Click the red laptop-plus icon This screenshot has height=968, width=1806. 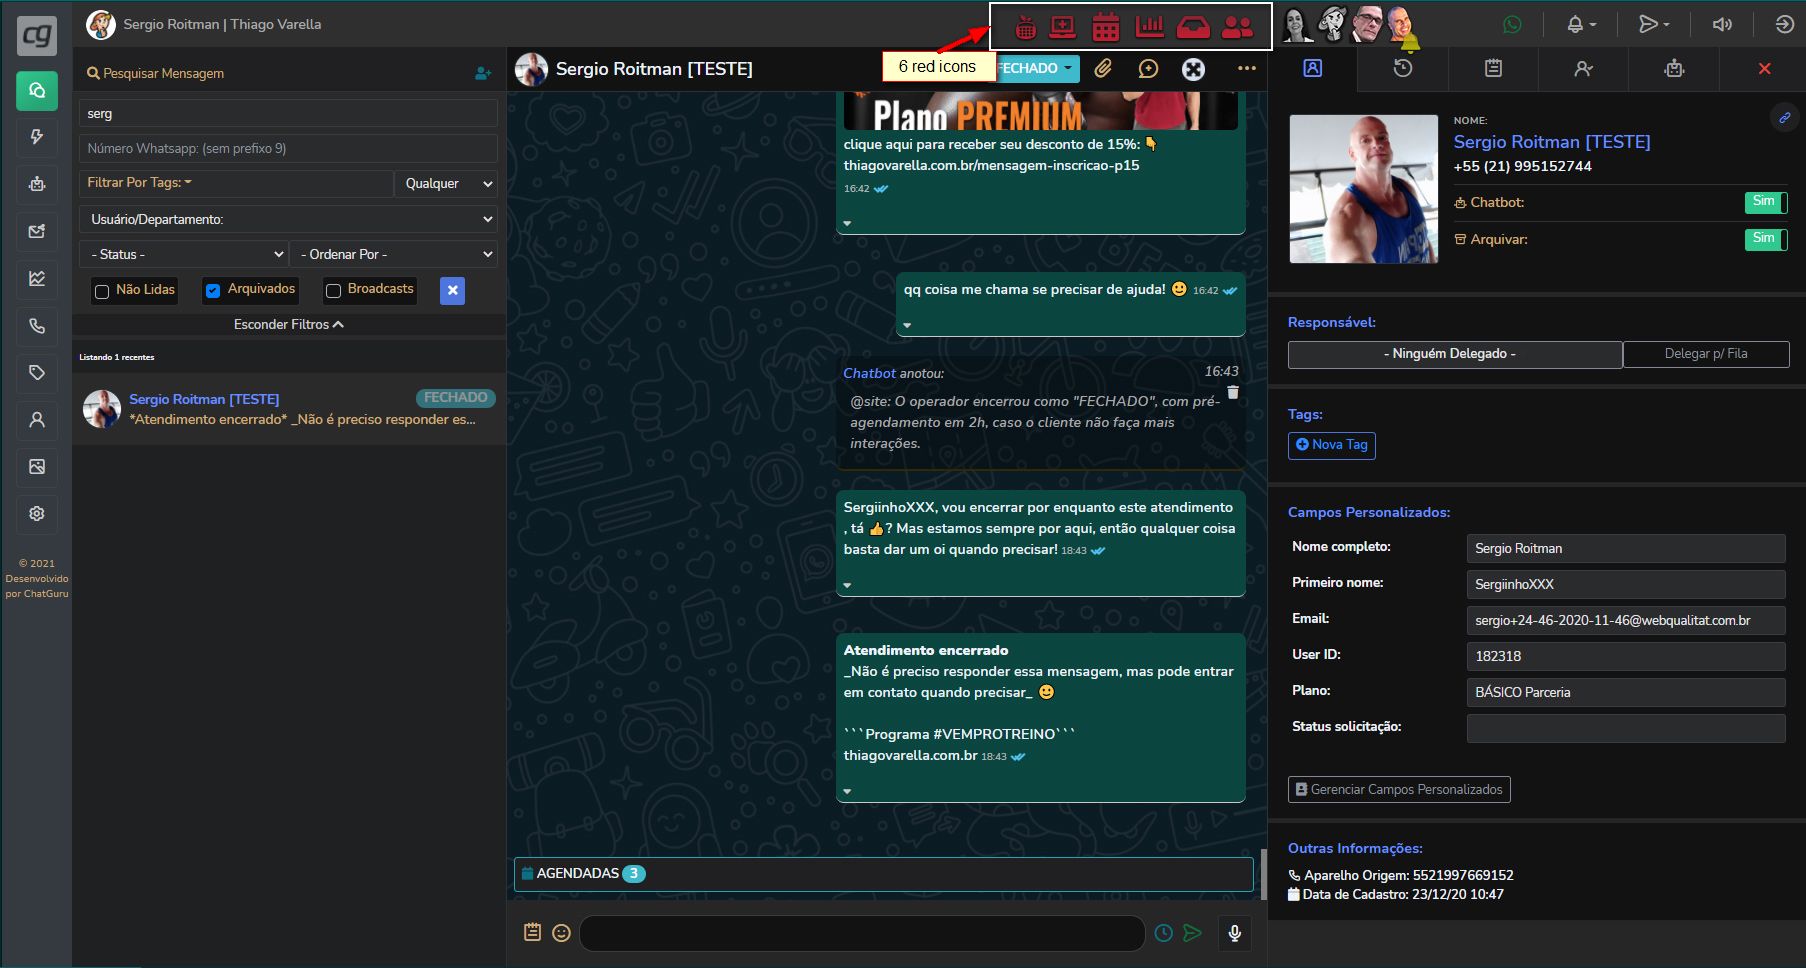click(1063, 27)
